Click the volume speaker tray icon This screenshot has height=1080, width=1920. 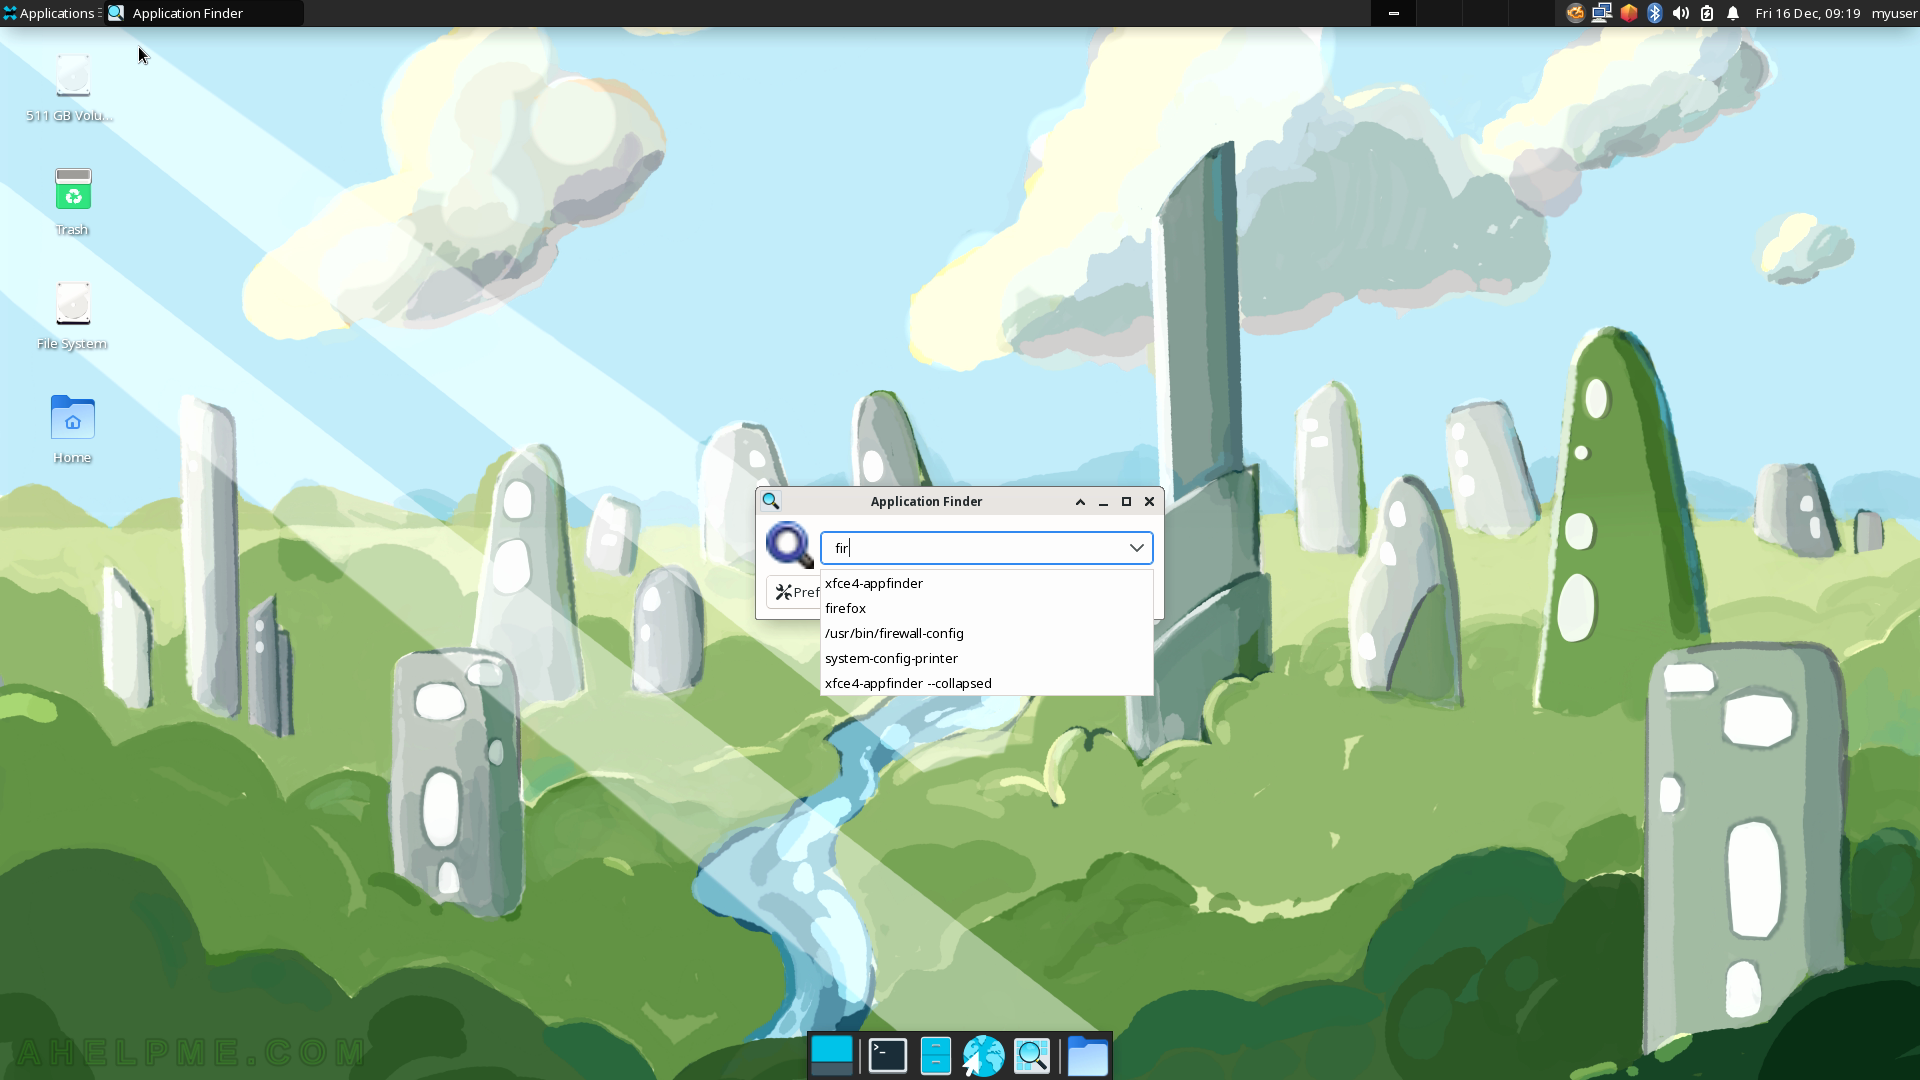click(1681, 13)
